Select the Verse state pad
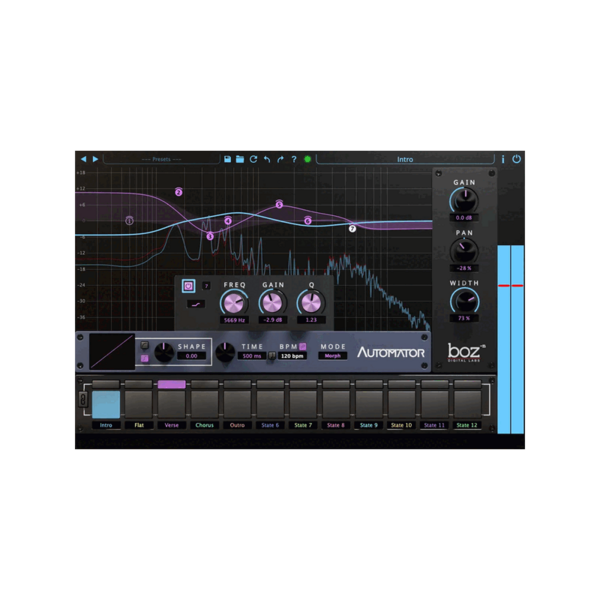The width and height of the screenshot is (600, 600). [171, 404]
